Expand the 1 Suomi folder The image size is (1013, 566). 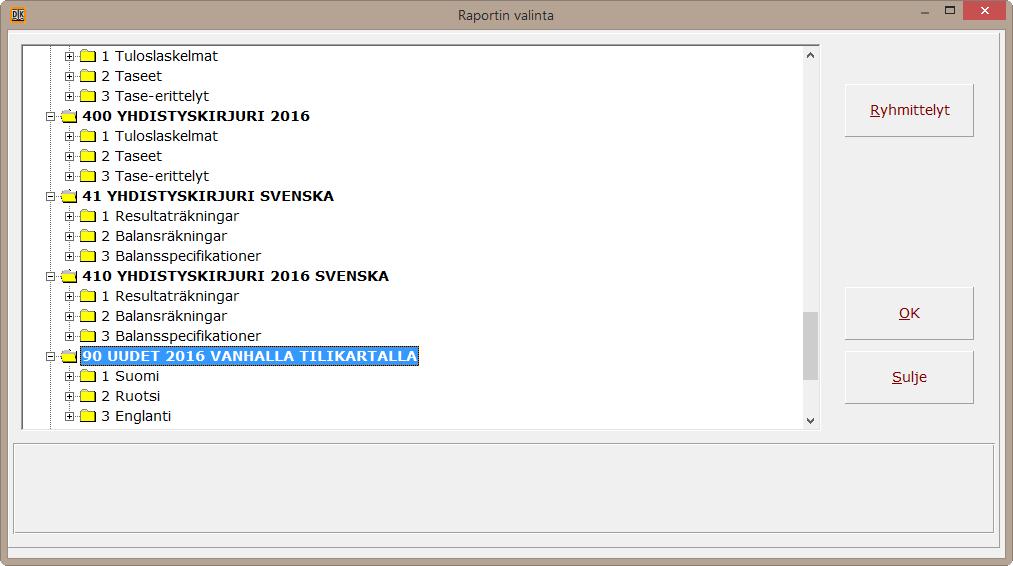pyautogui.click(x=69, y=377)
